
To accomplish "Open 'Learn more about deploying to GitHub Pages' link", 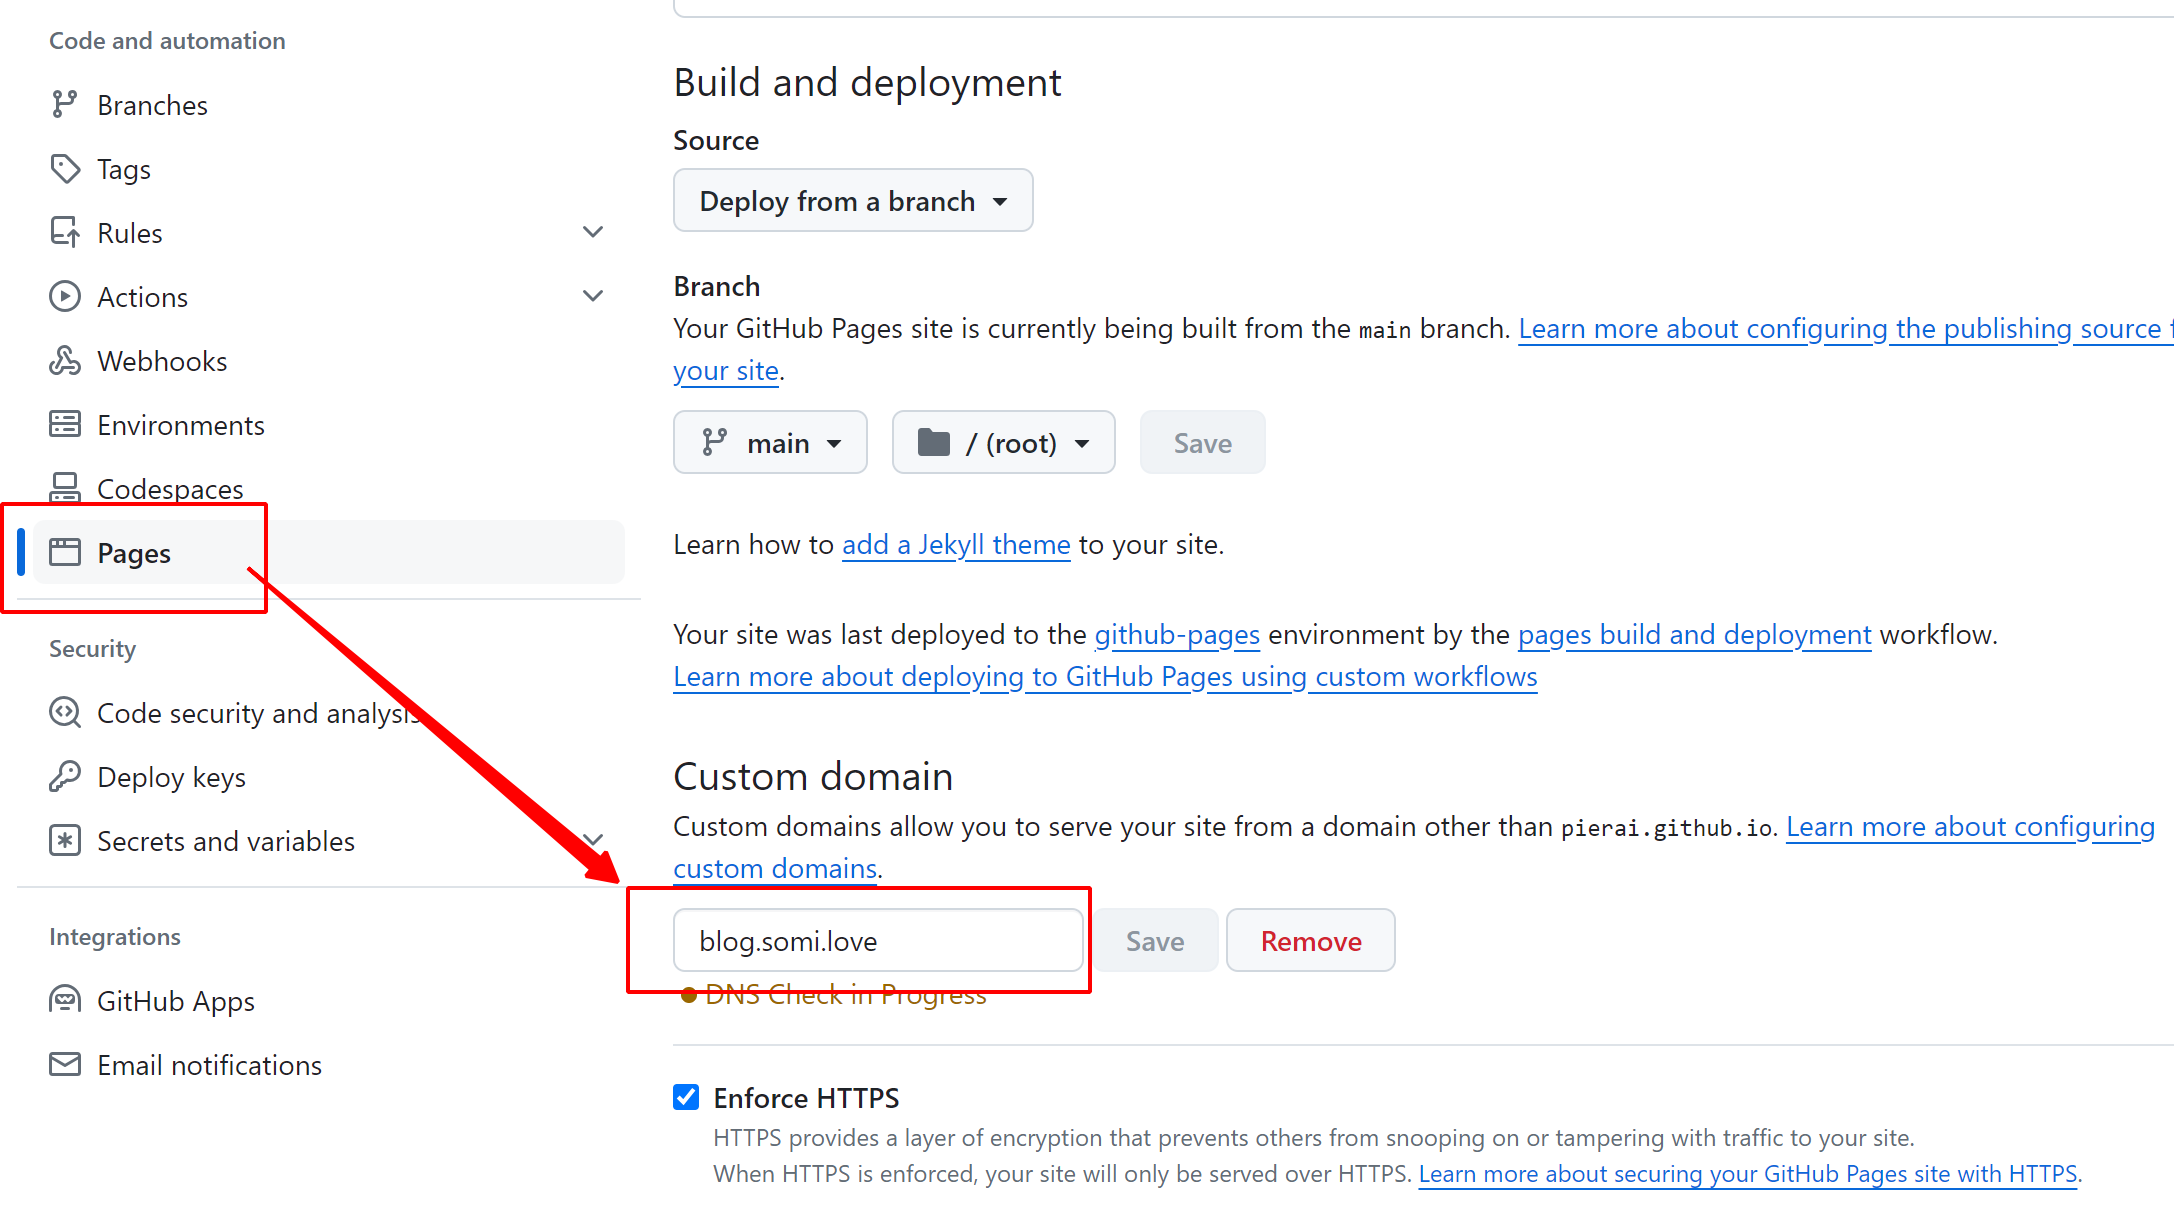I will tap(1105, 676).
